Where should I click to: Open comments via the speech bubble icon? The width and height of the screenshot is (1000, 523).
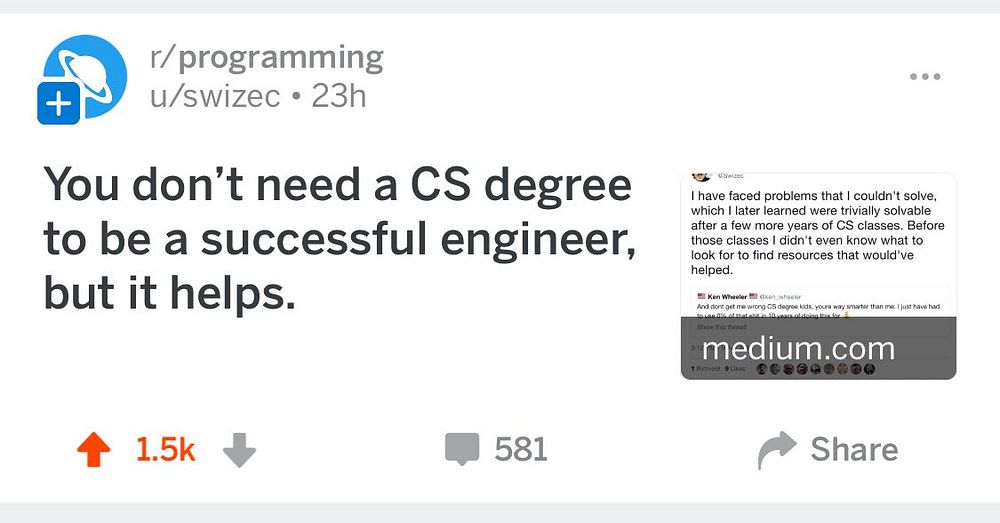point(461,449)
